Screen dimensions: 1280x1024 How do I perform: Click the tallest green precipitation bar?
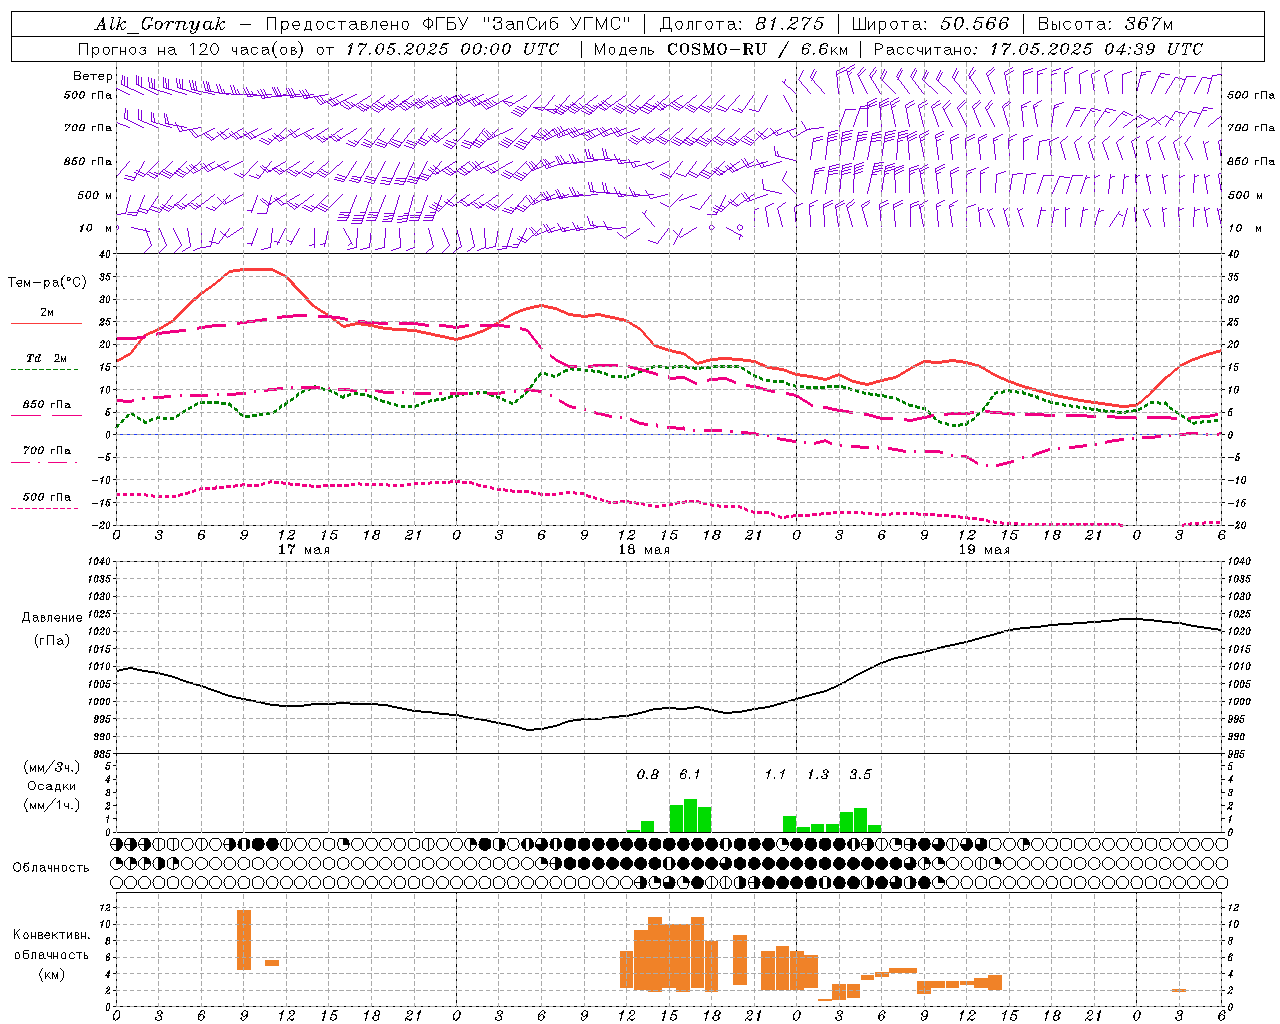pyautogui.click(x=690, y=816)
